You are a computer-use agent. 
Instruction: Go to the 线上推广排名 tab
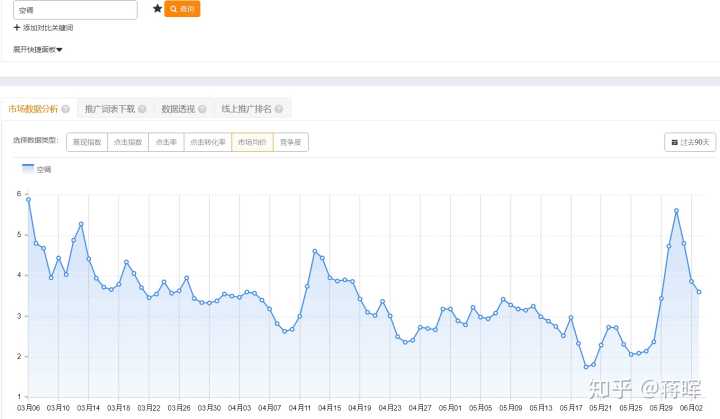[247, 109]
